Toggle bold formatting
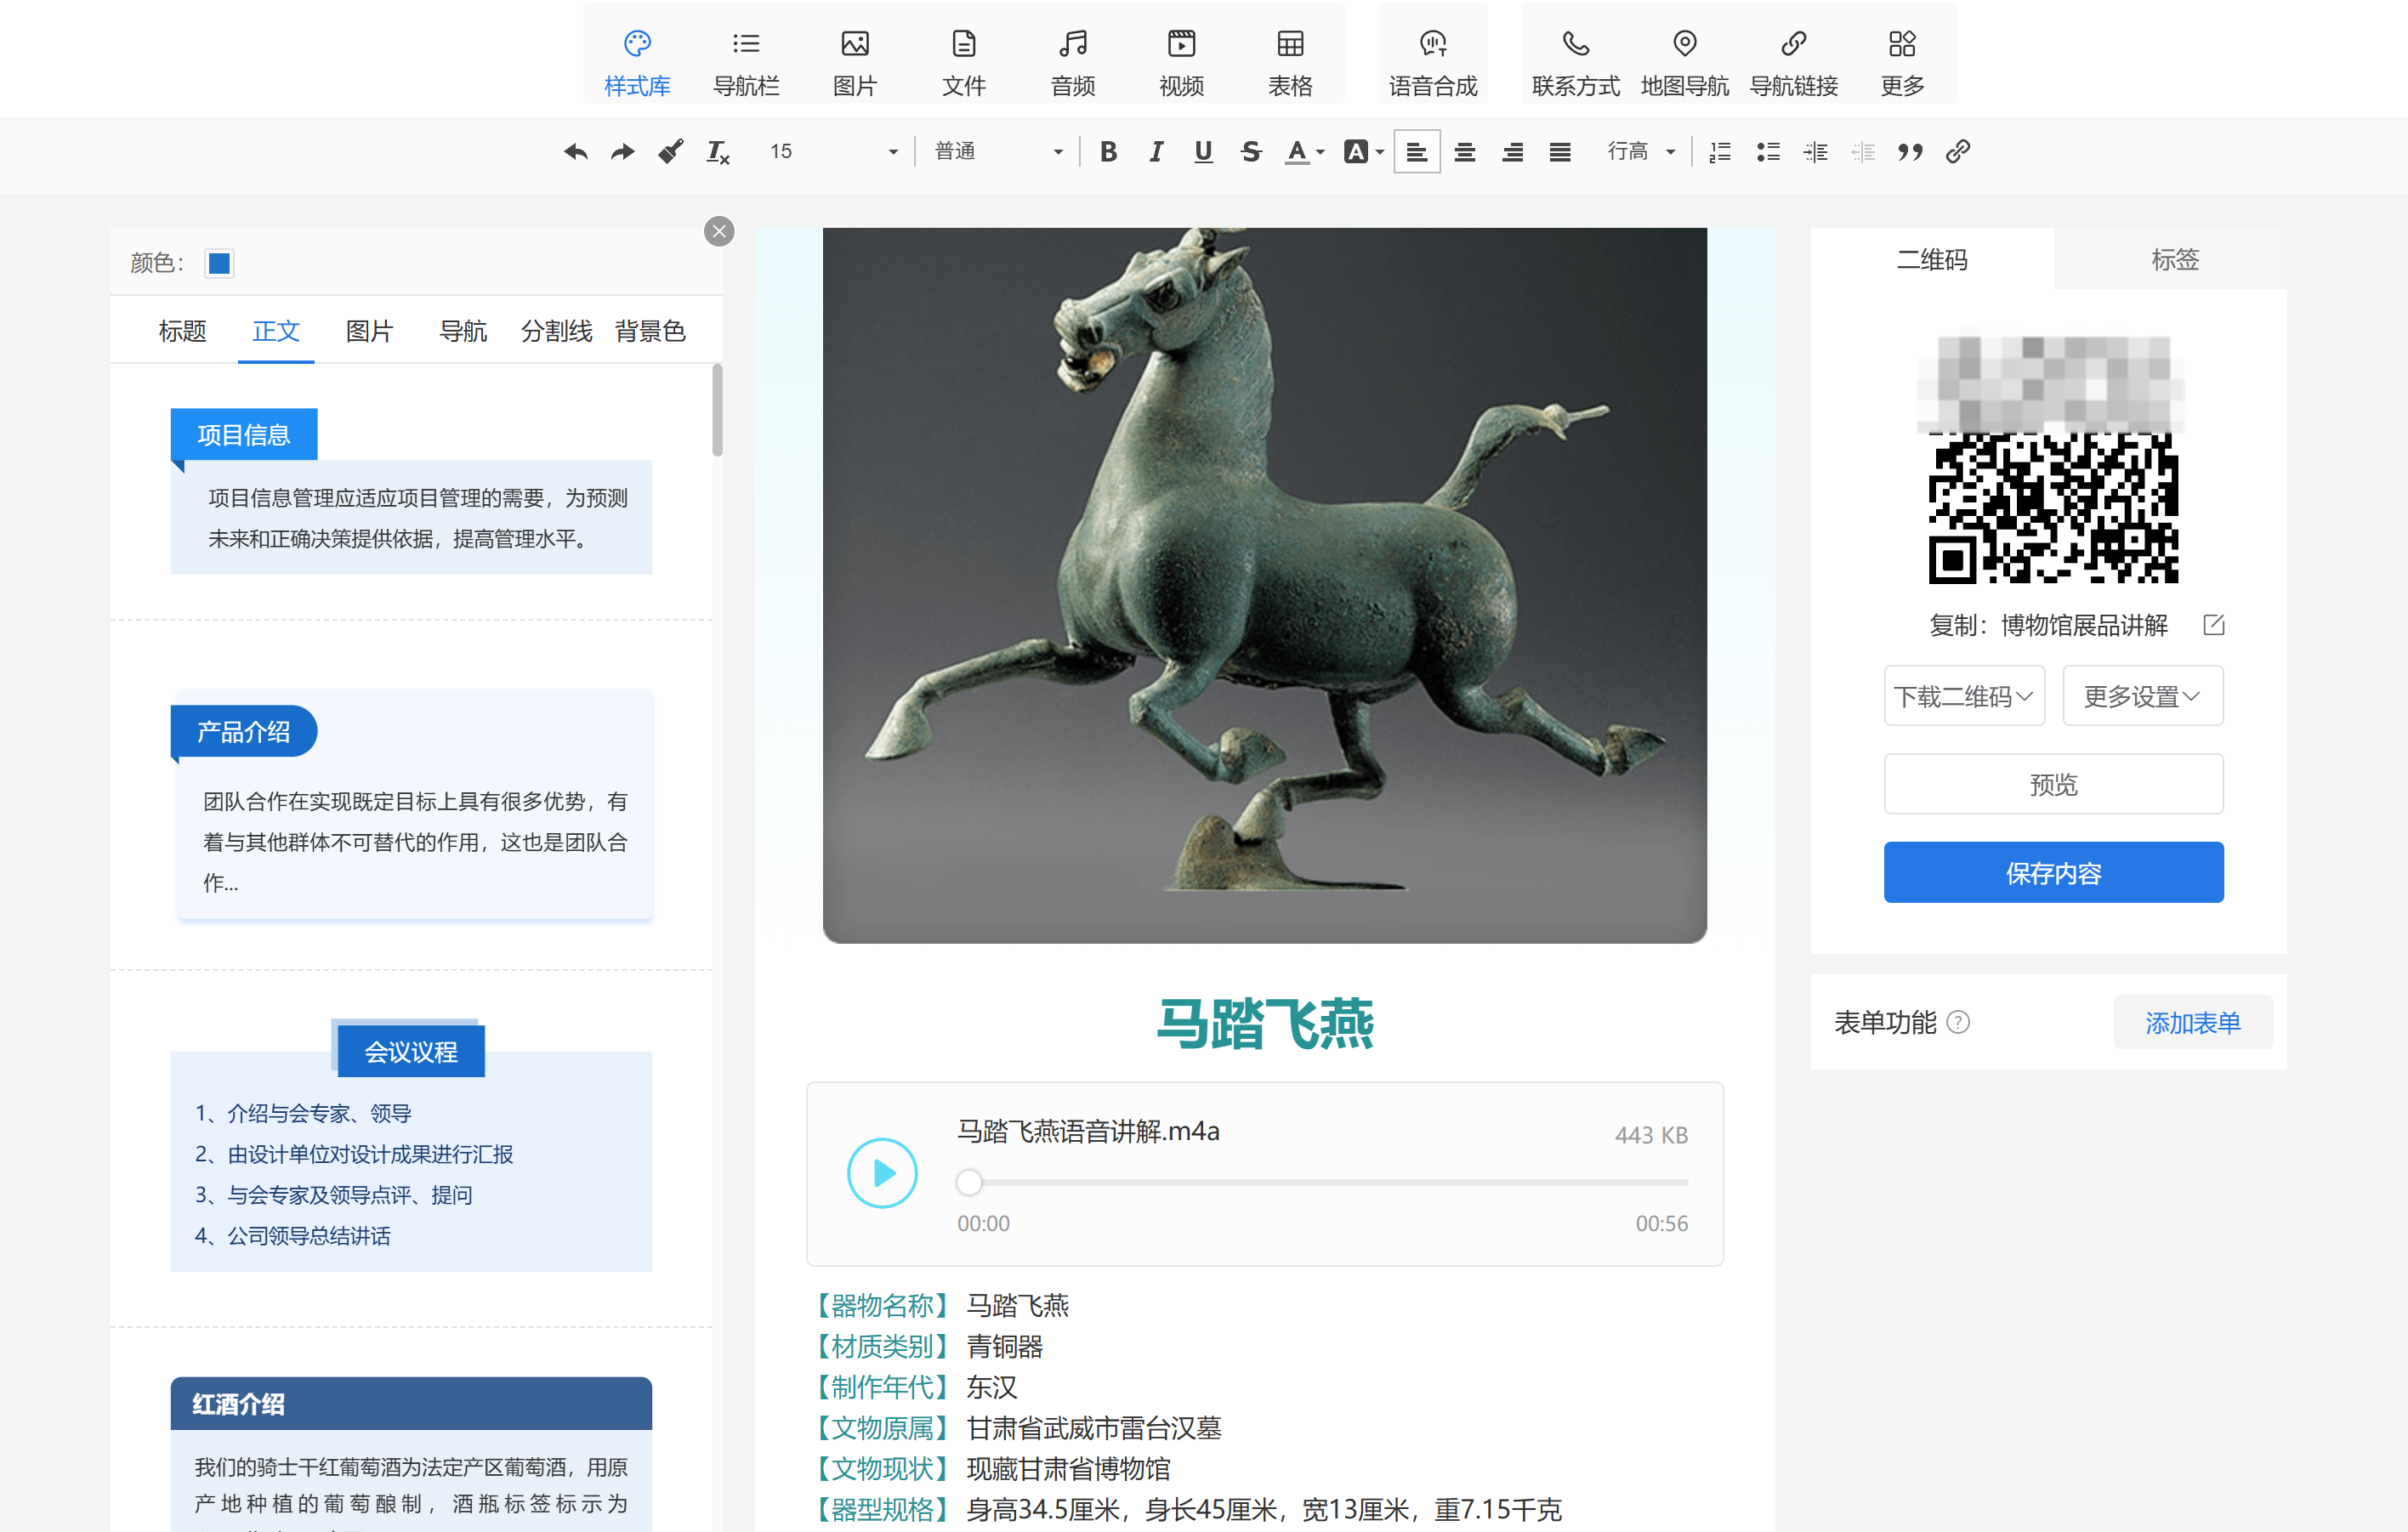Image resolution: width=2408 pixels, height=1532 pixels. coord(1108,152)
